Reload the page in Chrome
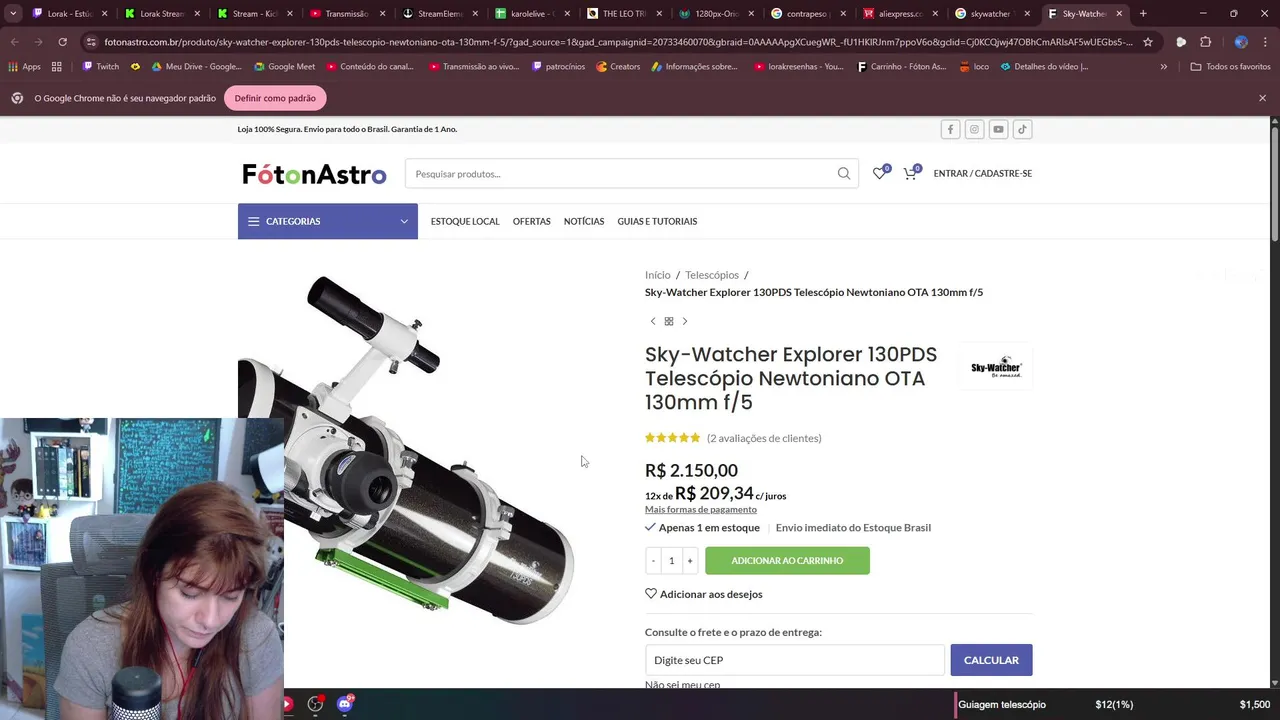Viewport: 1280px width, 720px height. pos(62,42)
